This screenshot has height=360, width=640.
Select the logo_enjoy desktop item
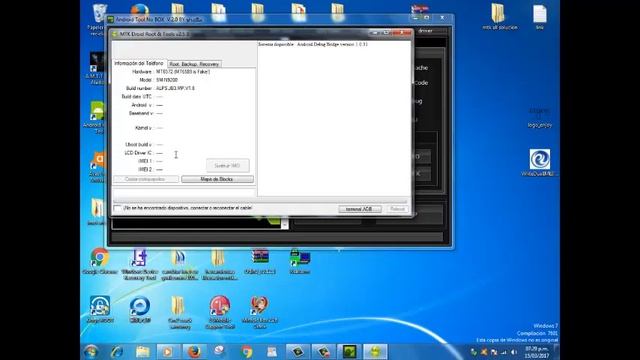tap(540, 118)
